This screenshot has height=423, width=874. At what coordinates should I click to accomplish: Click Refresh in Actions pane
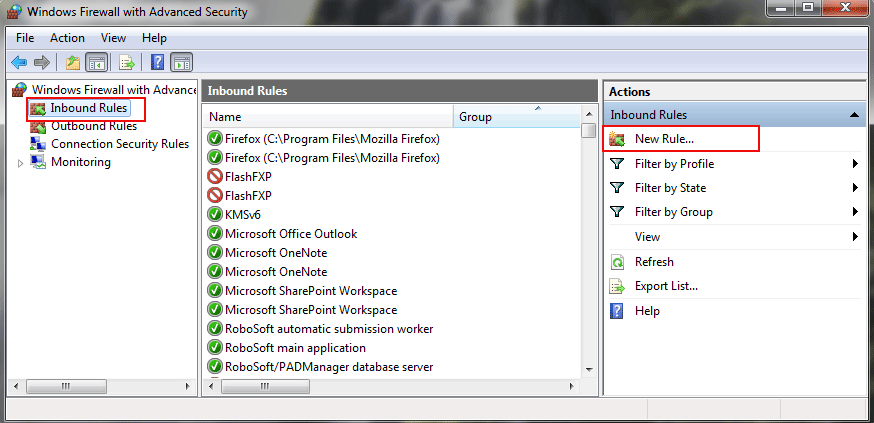pyautogui.click(x=654, y=262)
